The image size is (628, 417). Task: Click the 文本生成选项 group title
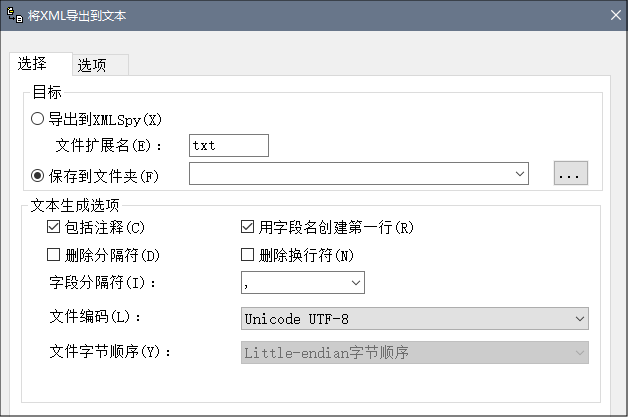point(75,205)
